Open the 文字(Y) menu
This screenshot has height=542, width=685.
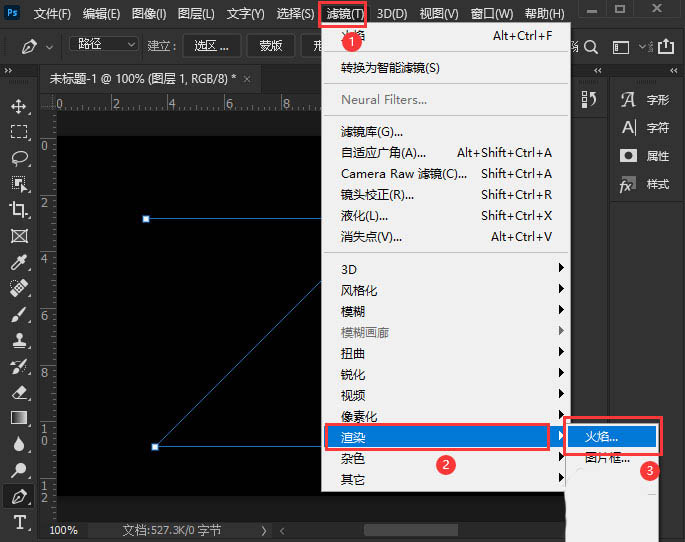coord(246,14)
